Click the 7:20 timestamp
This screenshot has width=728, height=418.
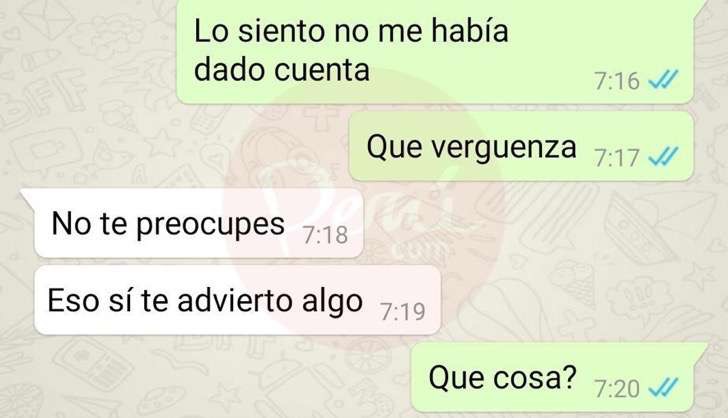[617, 389]
